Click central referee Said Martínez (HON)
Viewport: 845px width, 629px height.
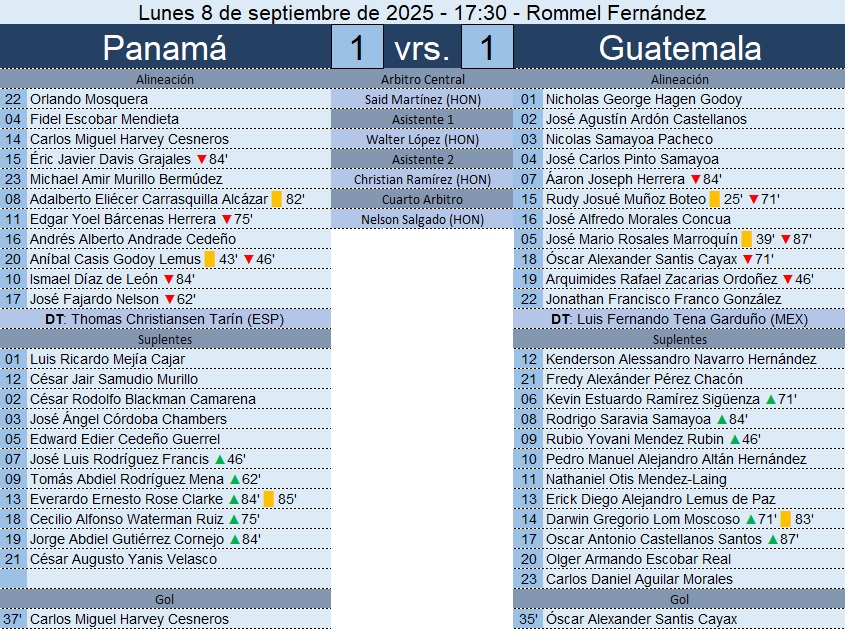[x=422, y=99]
